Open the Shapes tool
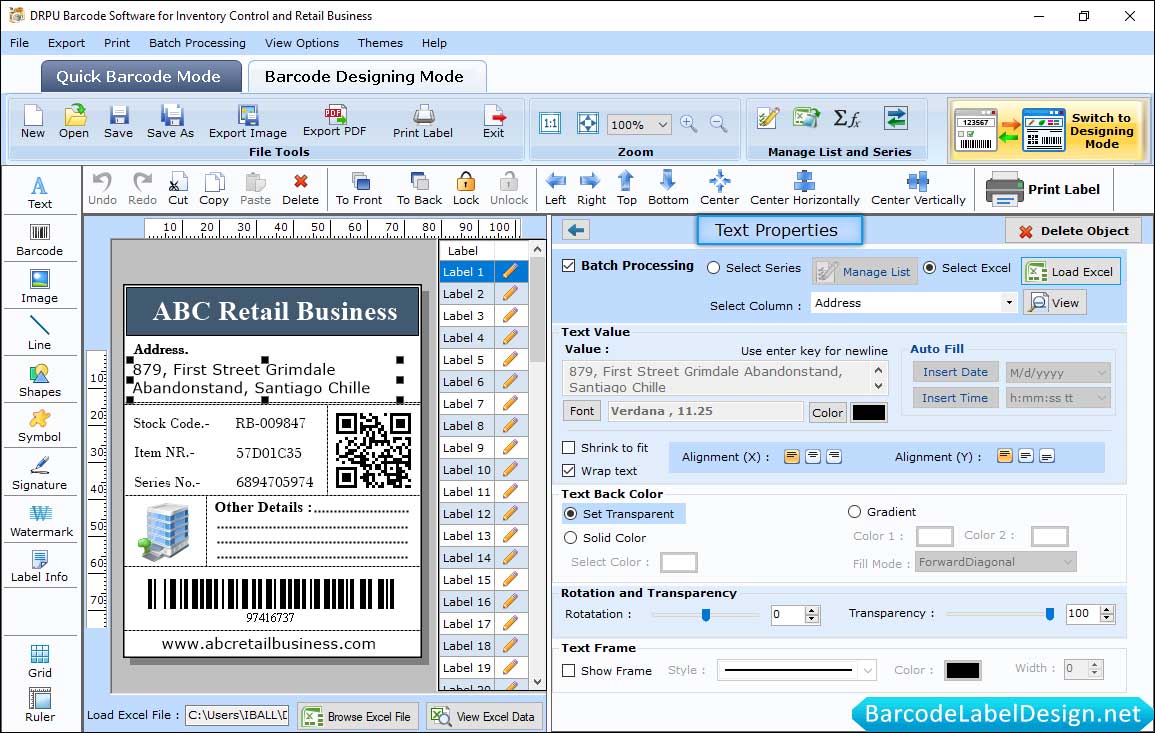This screenshot has height=733, width=1155. [x=40, y=381]
